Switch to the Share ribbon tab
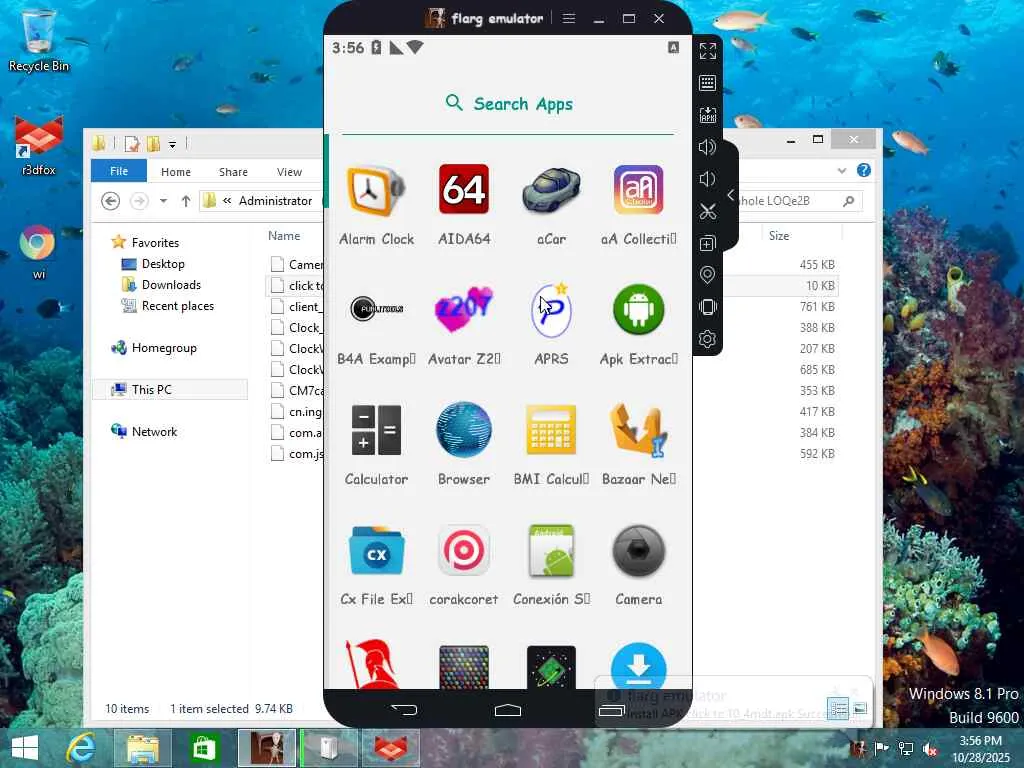1024x768 pixels. tap(233, 172)
